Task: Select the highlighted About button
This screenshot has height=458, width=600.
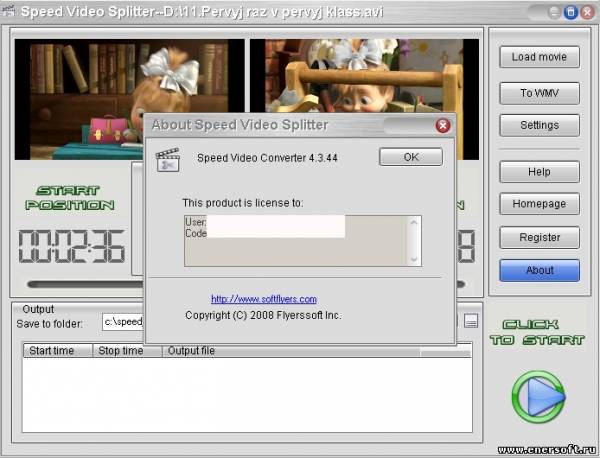Action: 539,270
